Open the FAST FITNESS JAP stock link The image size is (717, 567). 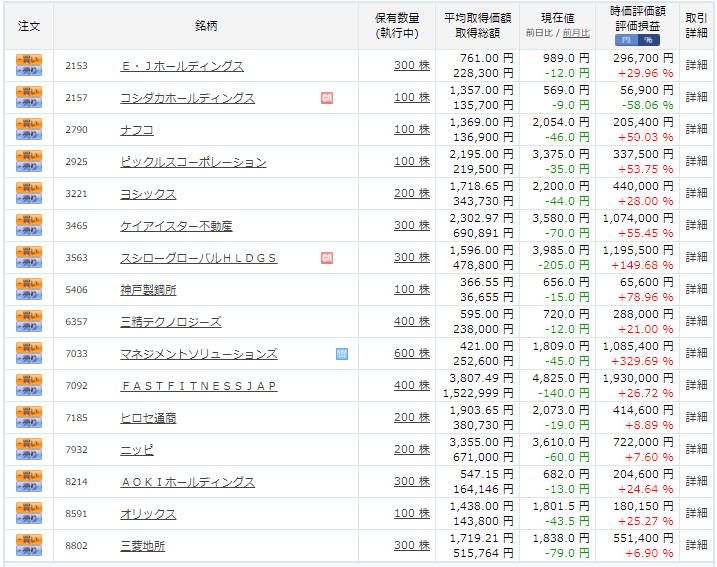(x=198, y=386)
